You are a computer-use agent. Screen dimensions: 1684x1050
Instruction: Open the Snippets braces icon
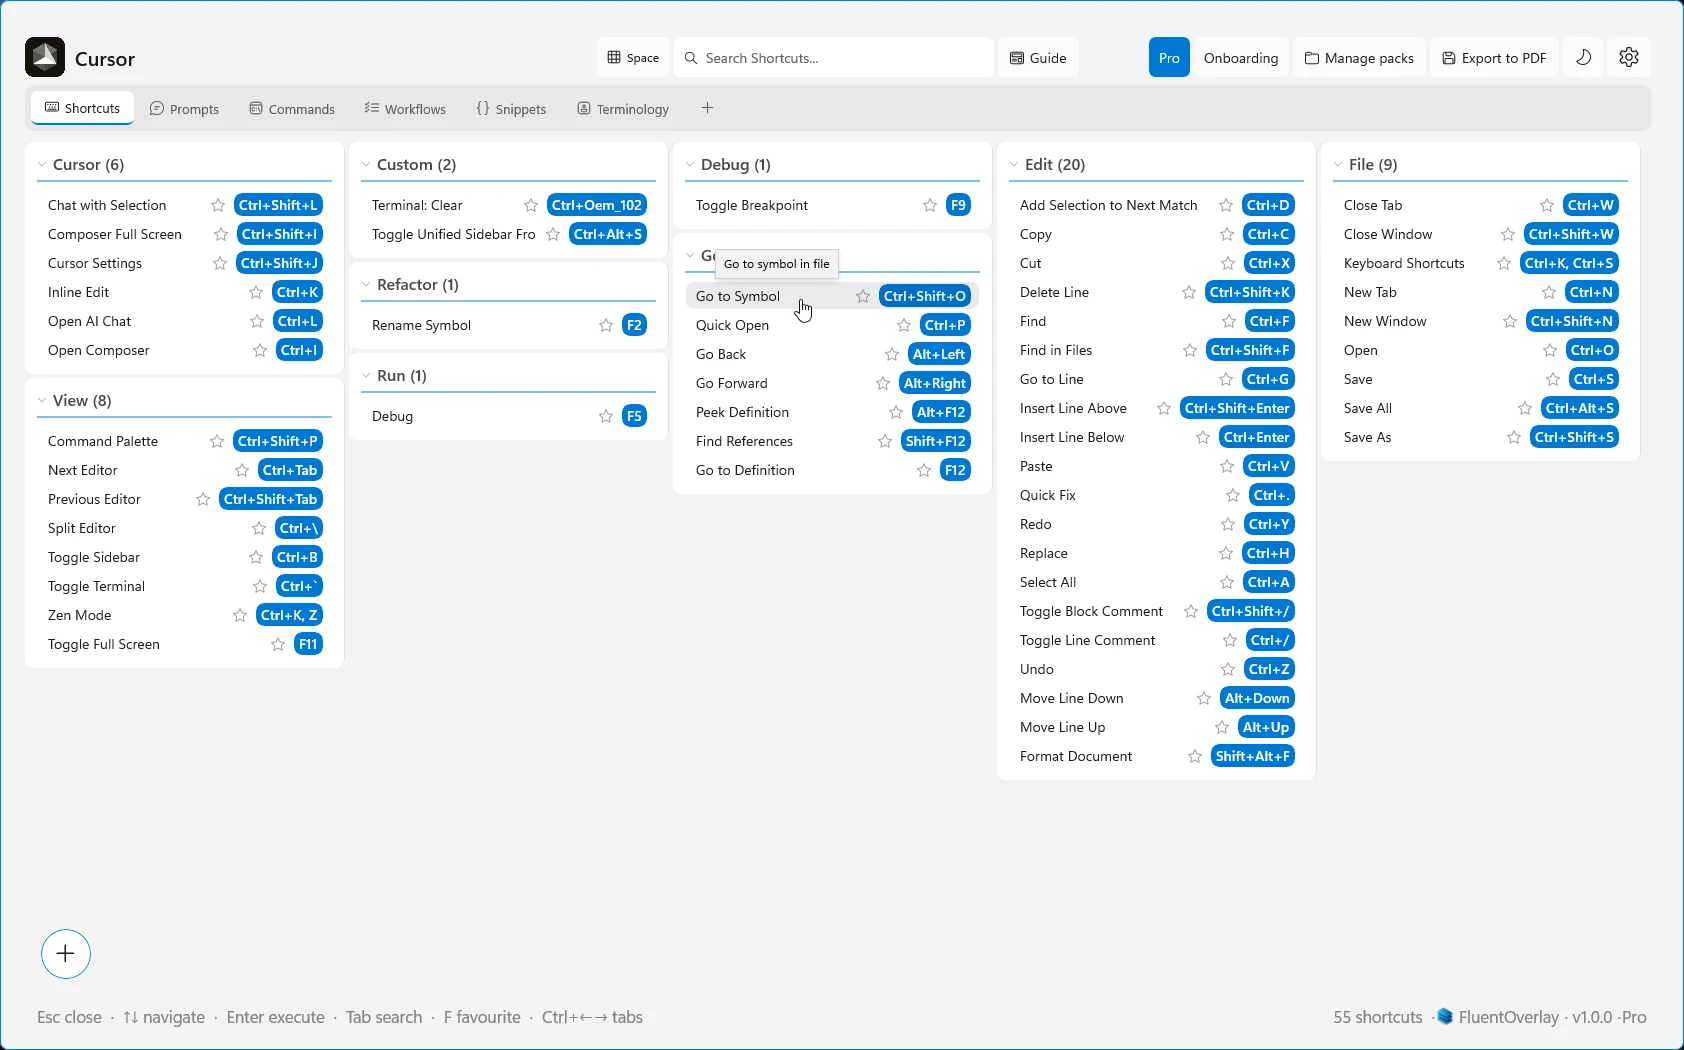(x=482, y=108)
